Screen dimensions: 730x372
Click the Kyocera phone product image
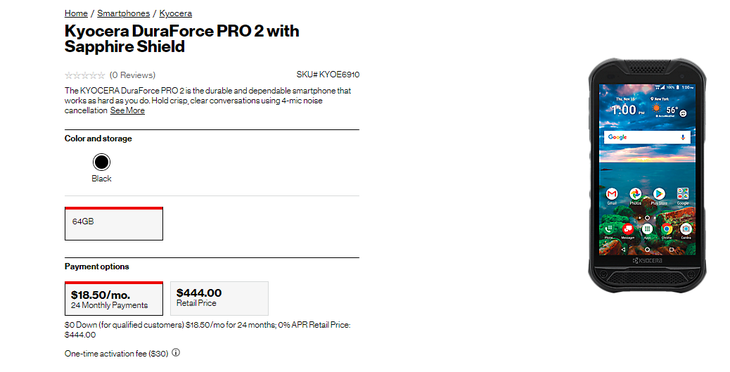click(647, 176)
